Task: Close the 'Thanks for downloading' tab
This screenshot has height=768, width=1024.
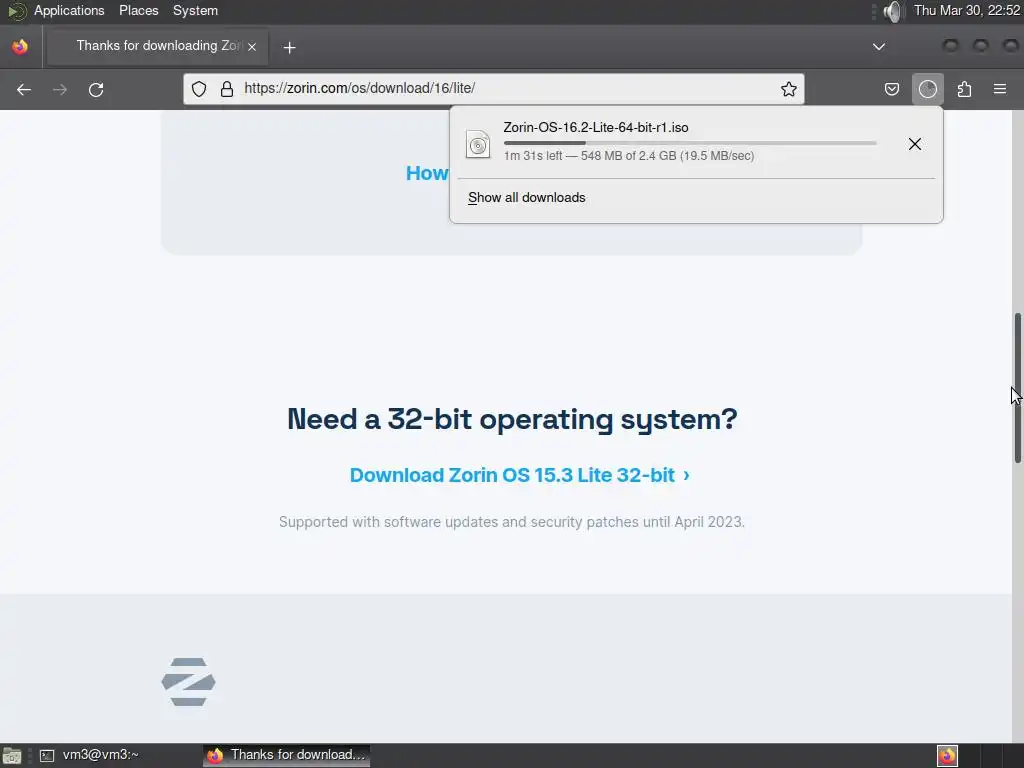Action: point(252,47)
